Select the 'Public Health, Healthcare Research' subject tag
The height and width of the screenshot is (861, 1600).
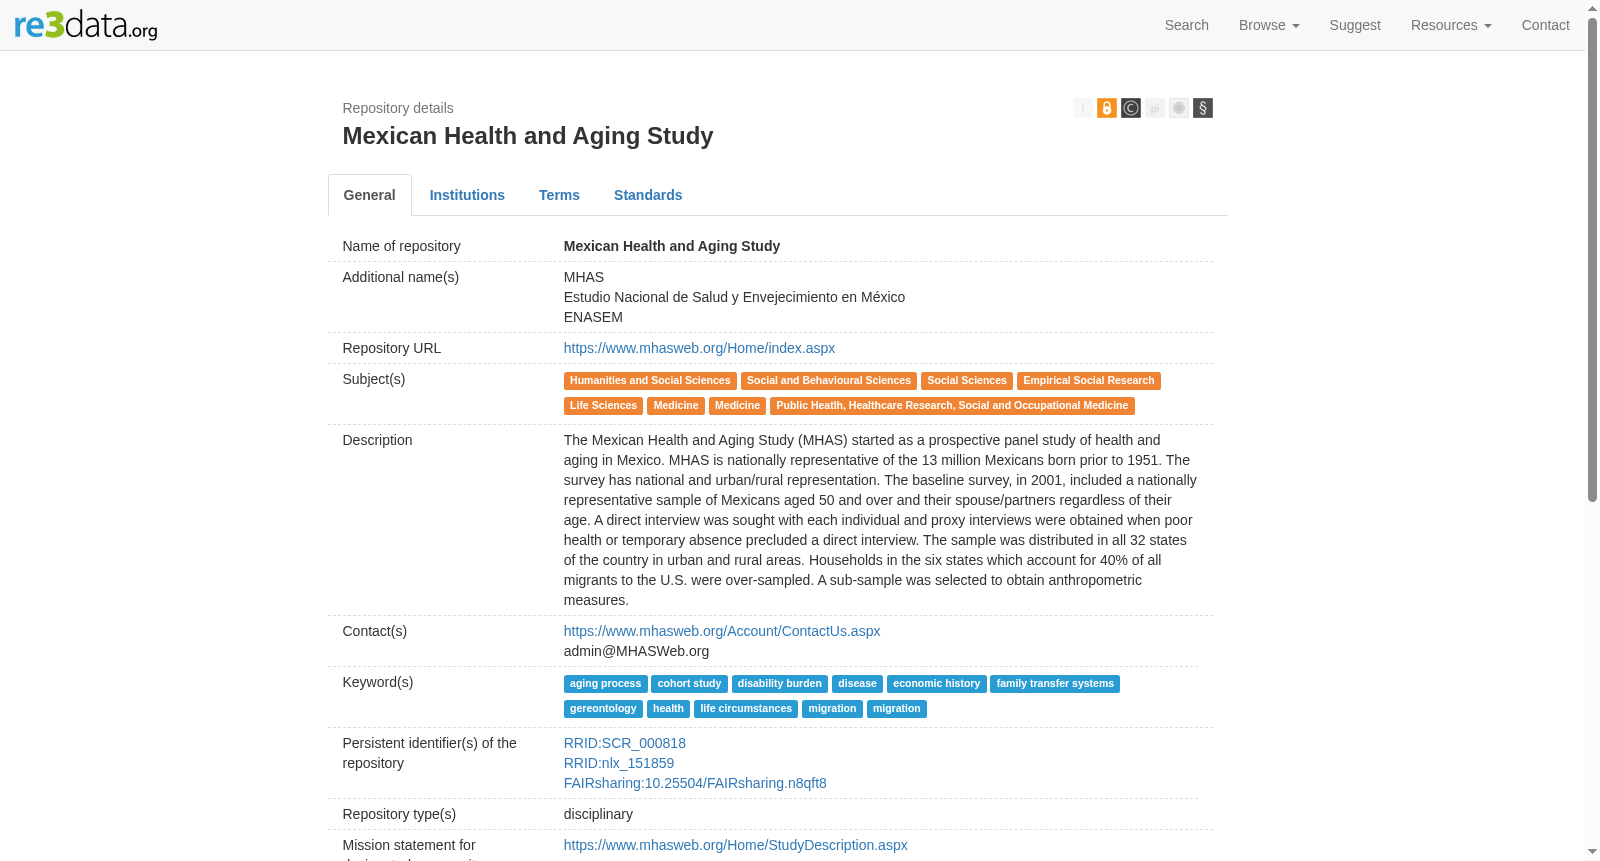952,406
